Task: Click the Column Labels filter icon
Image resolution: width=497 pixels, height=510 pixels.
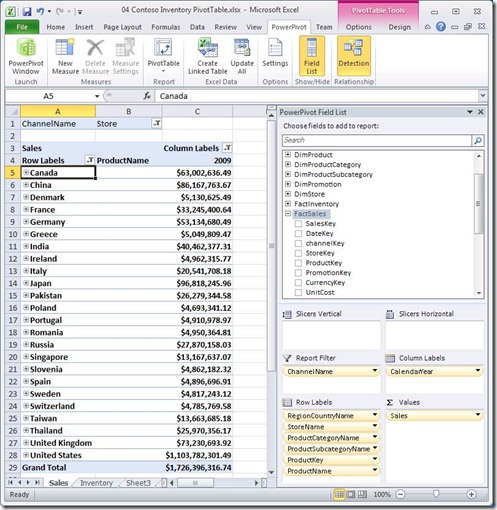Action: tap(227, 148)
